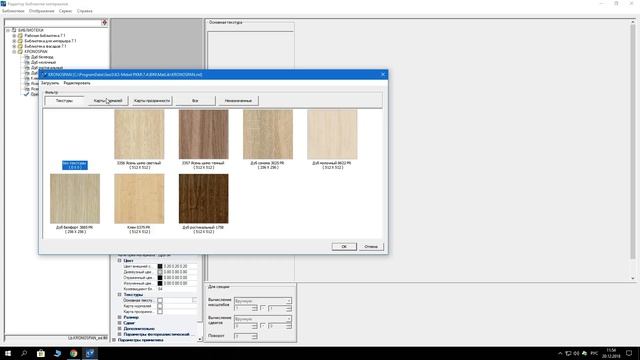Open the Вычисление сдвигов dropdown
640x360 pixels.
pyautogui.click(x=263, y=319)
